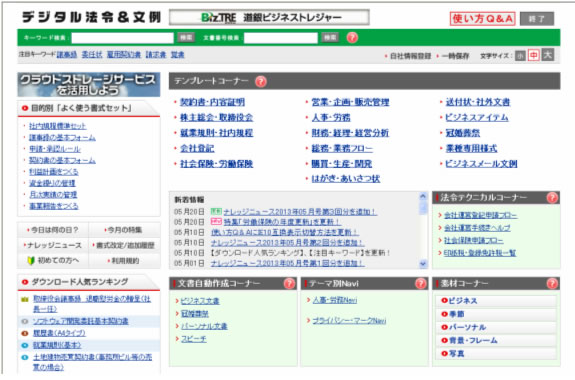Image resolution: width=575 pixels, height=380 pixels.
Task: Click the bronze third-rank icon
Action: coord(25,333)
